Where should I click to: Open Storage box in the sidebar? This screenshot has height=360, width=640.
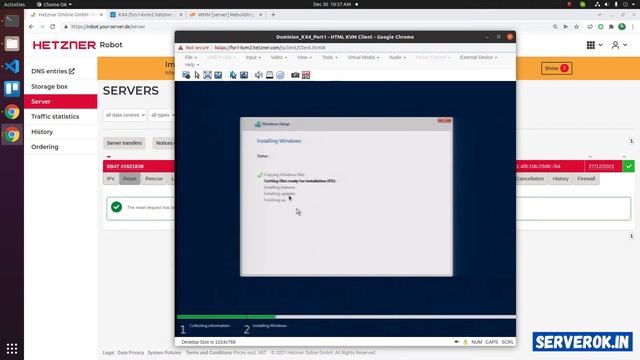pyautogui.click(x=49, y=87)
